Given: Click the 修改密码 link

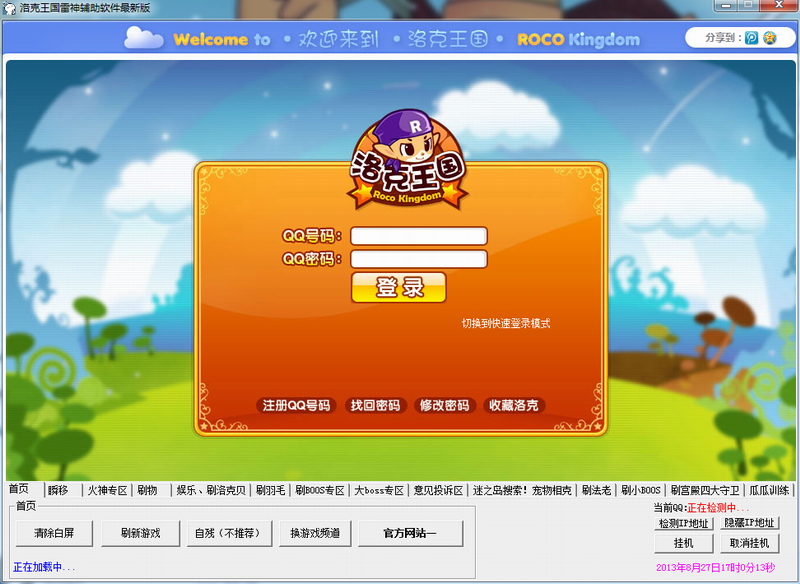Looking at the screenshot, I should point(444,405).
